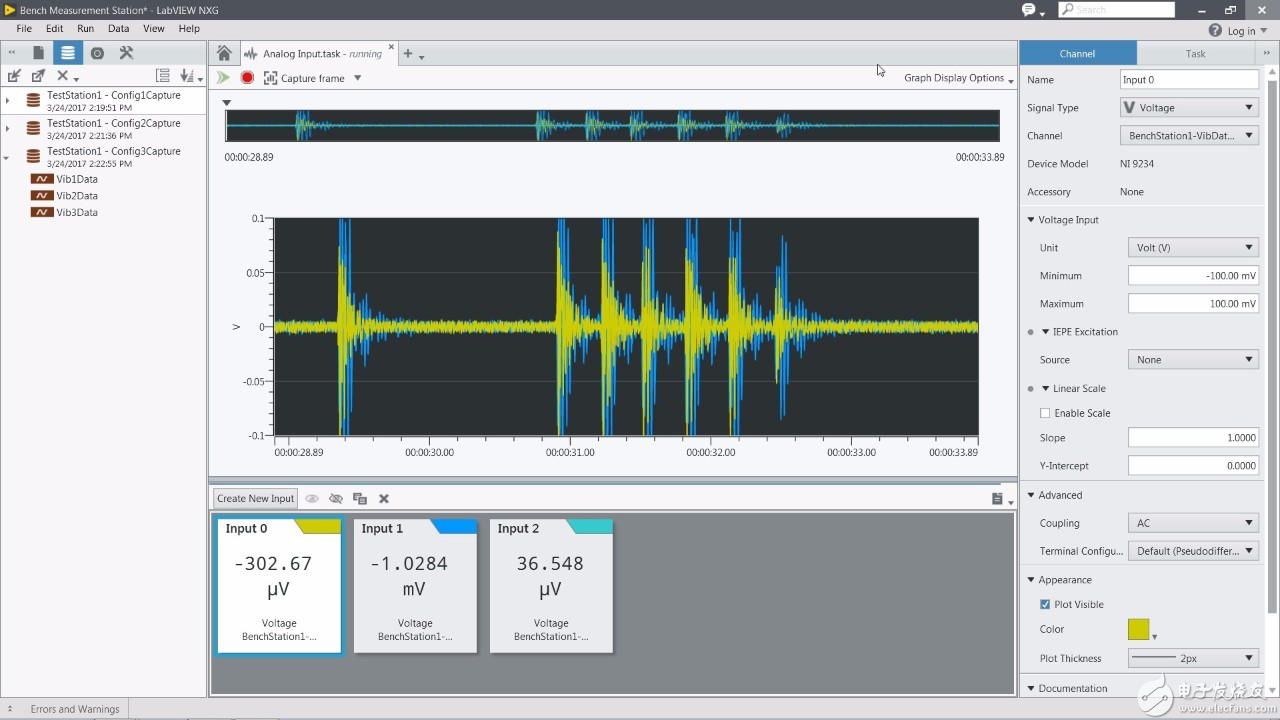Screen dimensions: 1280x720
Task: Open the Signal Type Voltage dropdown
Action: click(1189, 107)
